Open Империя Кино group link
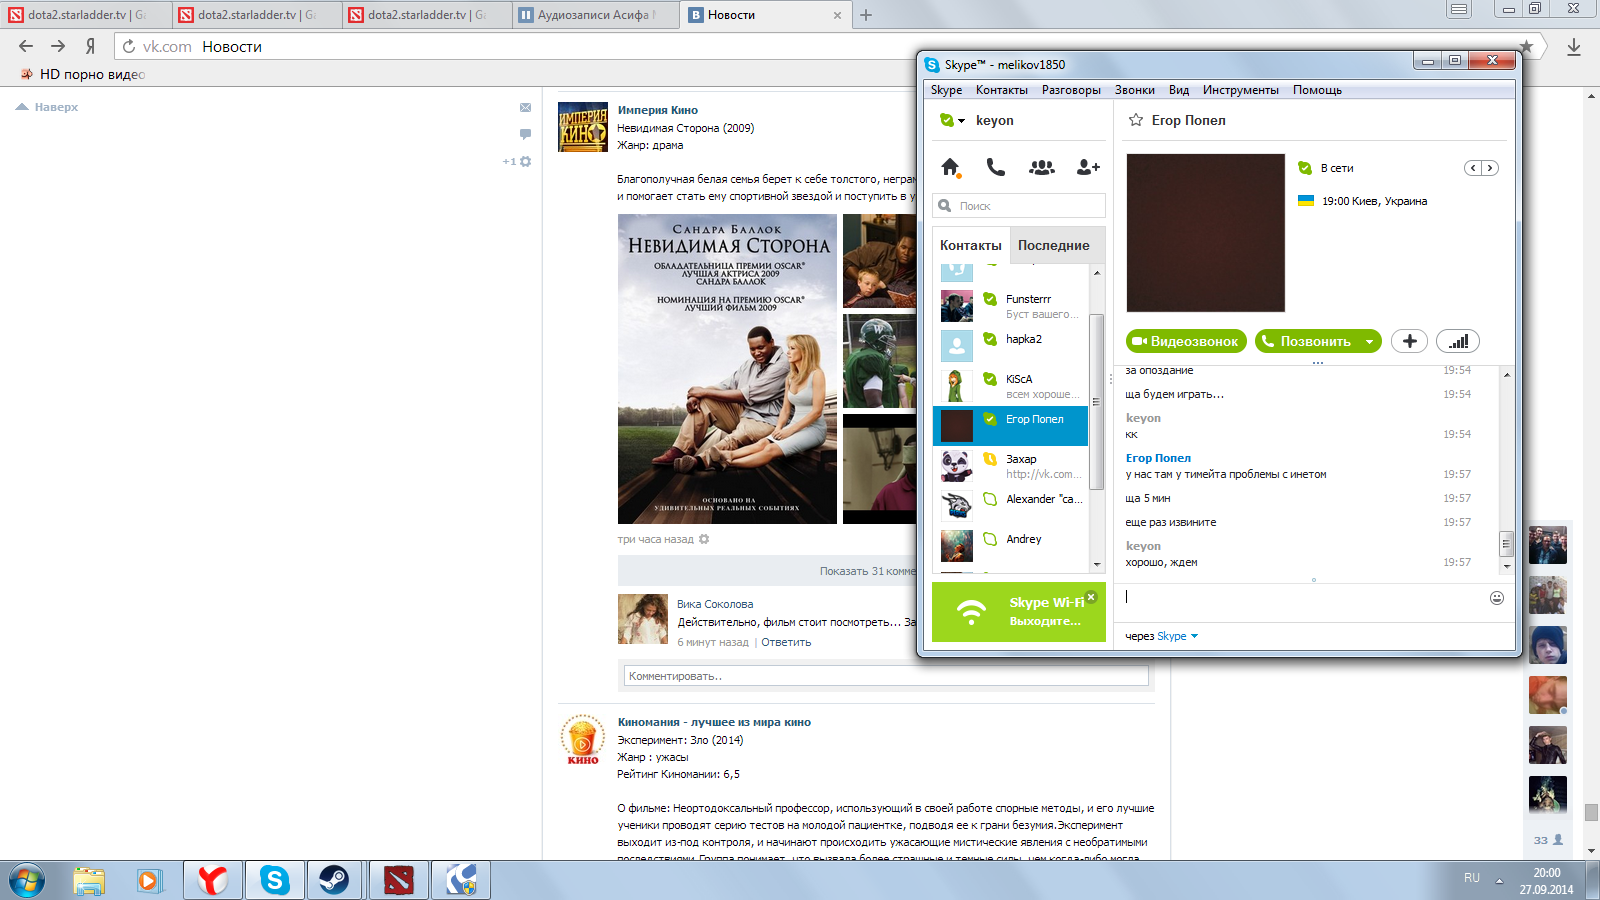This screenshot has width=1600, height=900. [658, 110]
